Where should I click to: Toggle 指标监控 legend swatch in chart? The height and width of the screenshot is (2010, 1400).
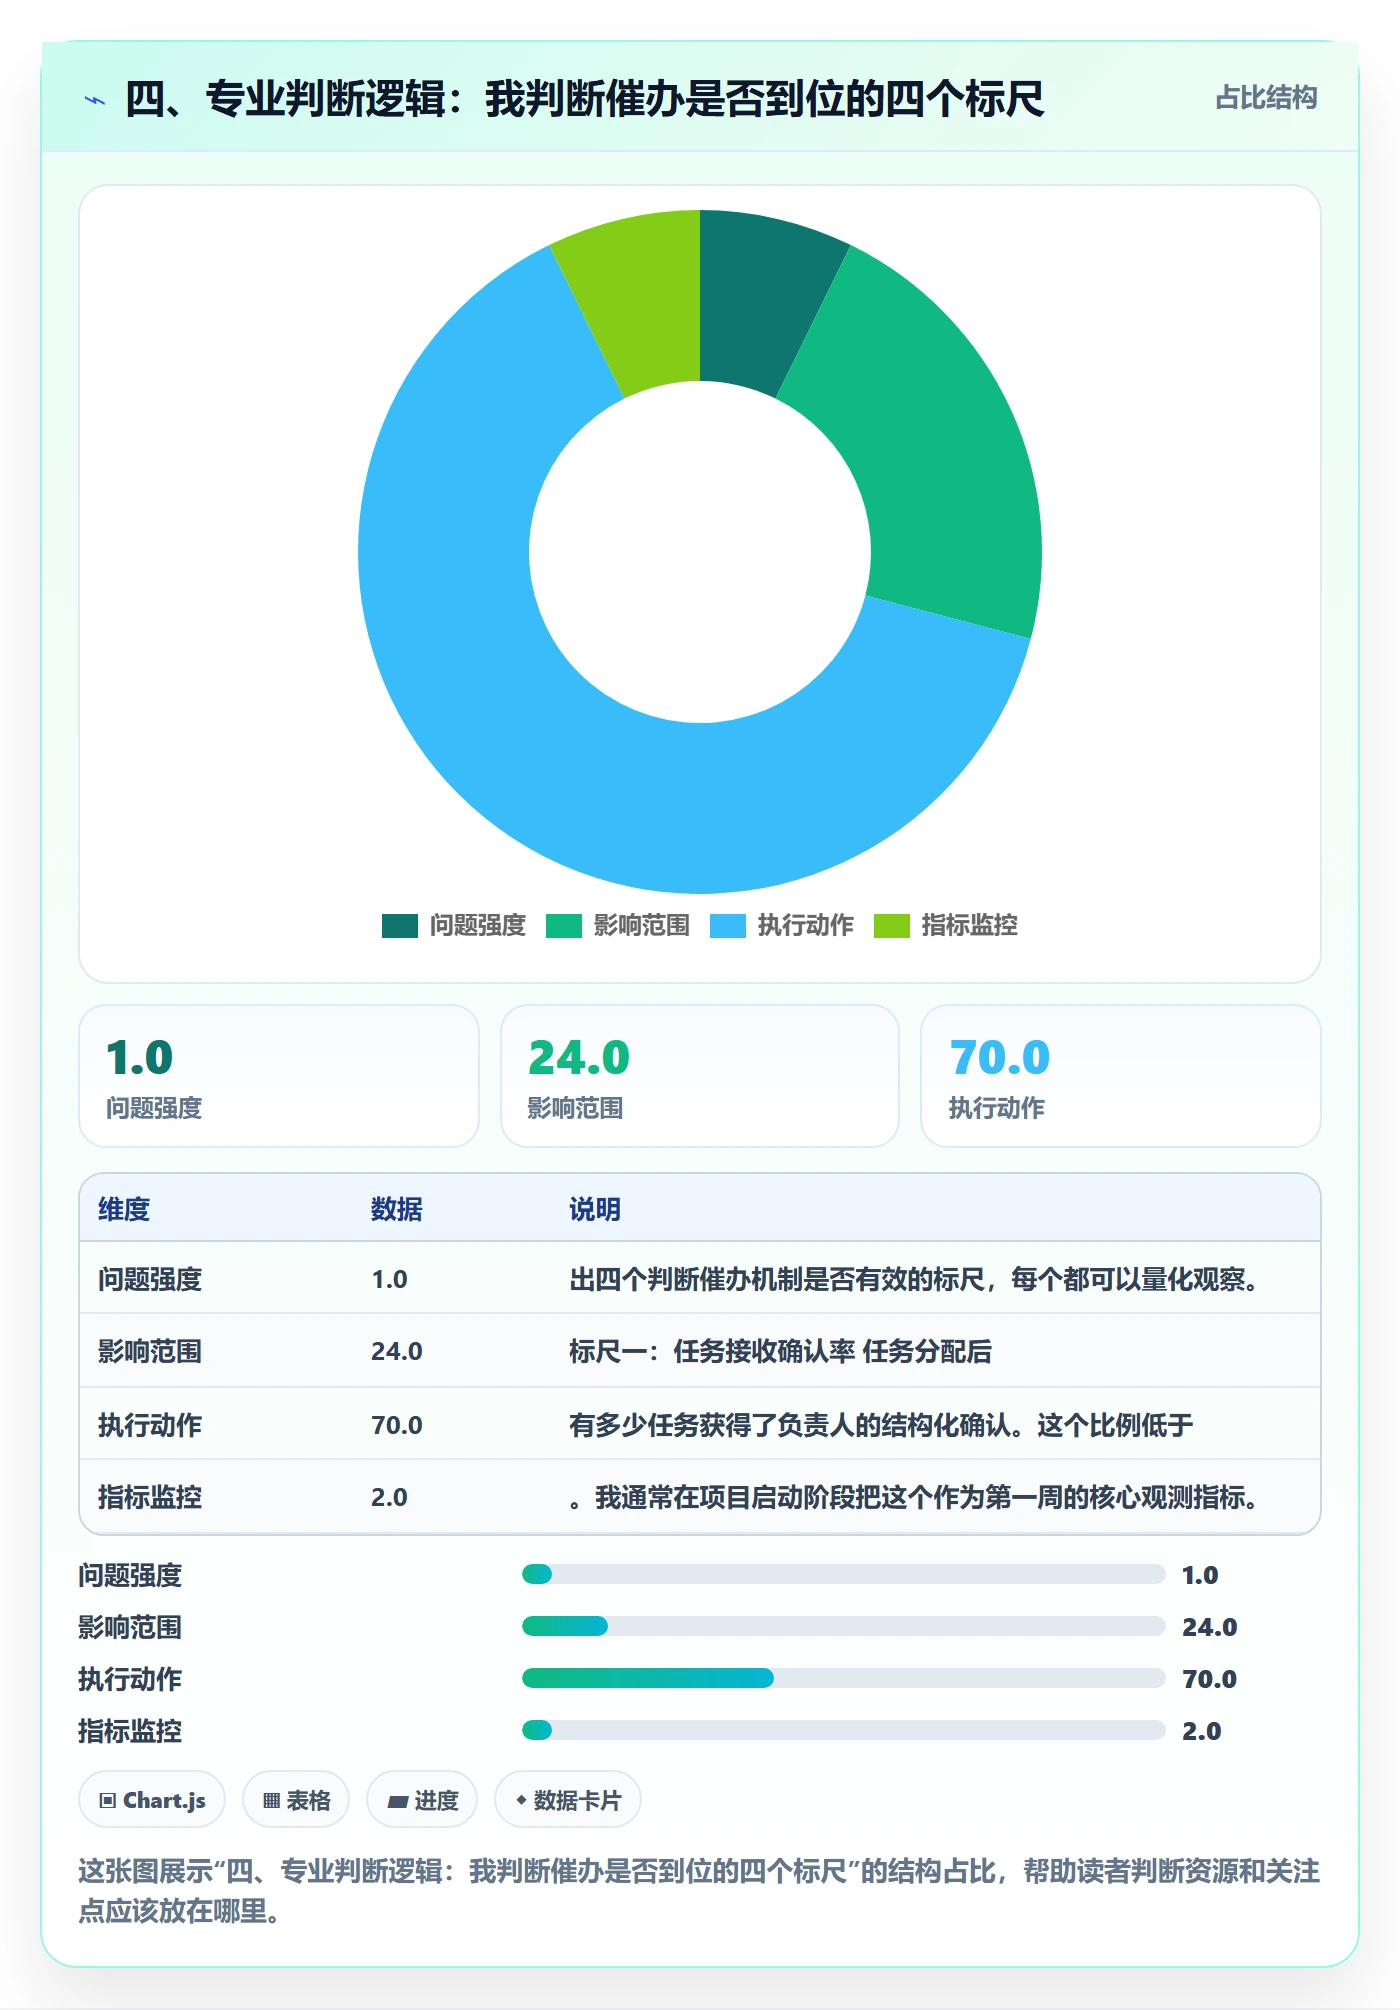(892, 926)
